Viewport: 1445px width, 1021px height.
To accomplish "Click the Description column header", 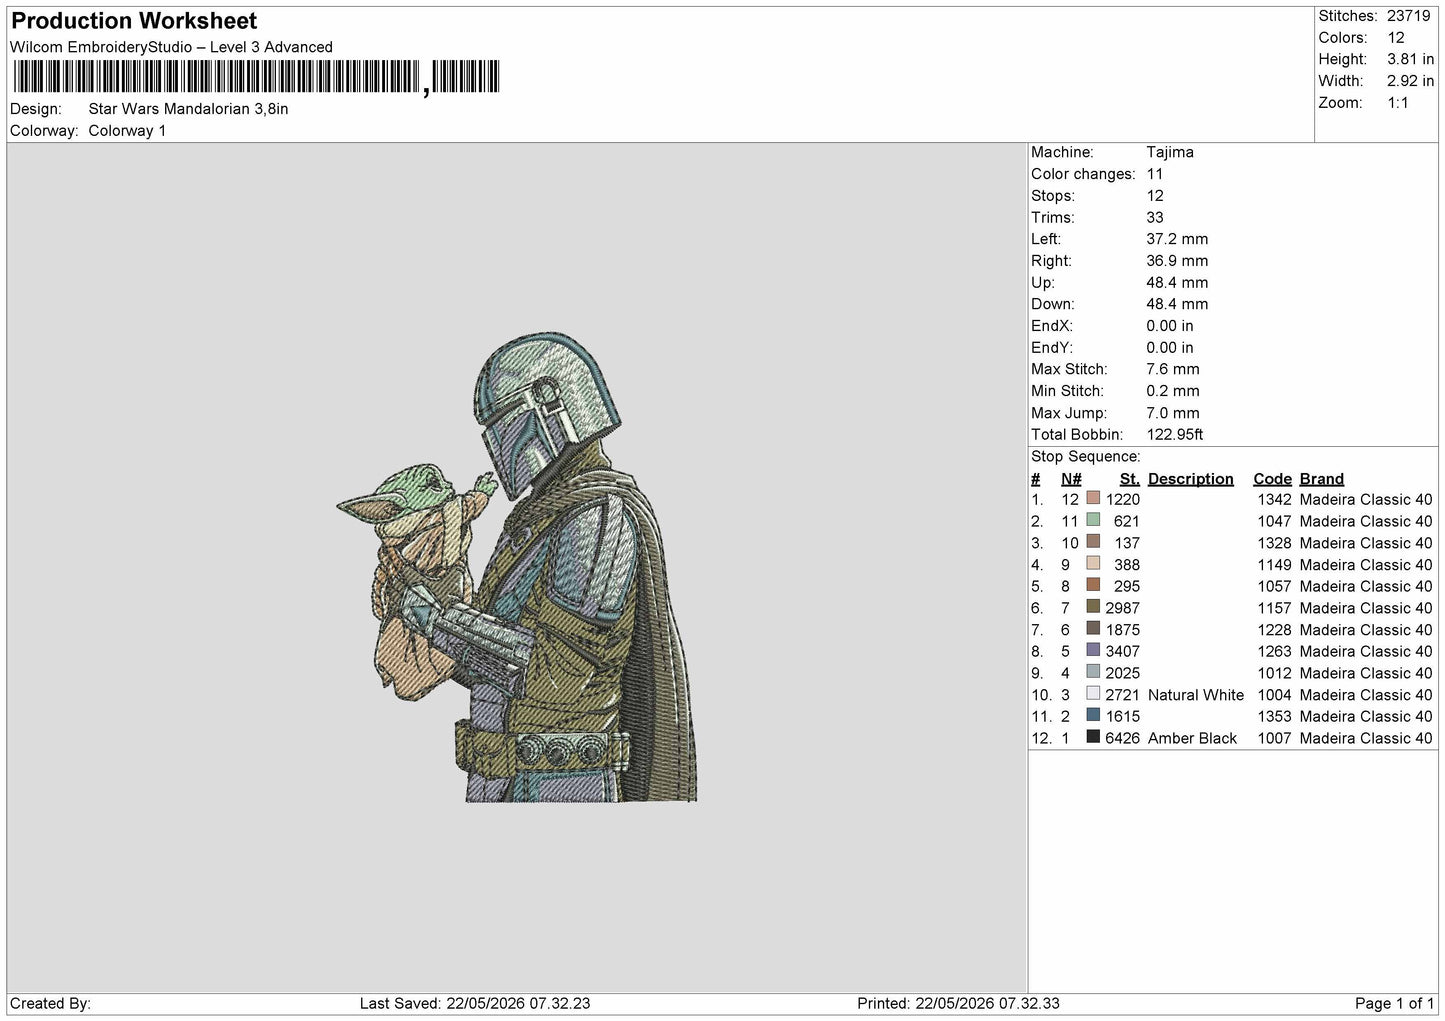I will 1191,479.
